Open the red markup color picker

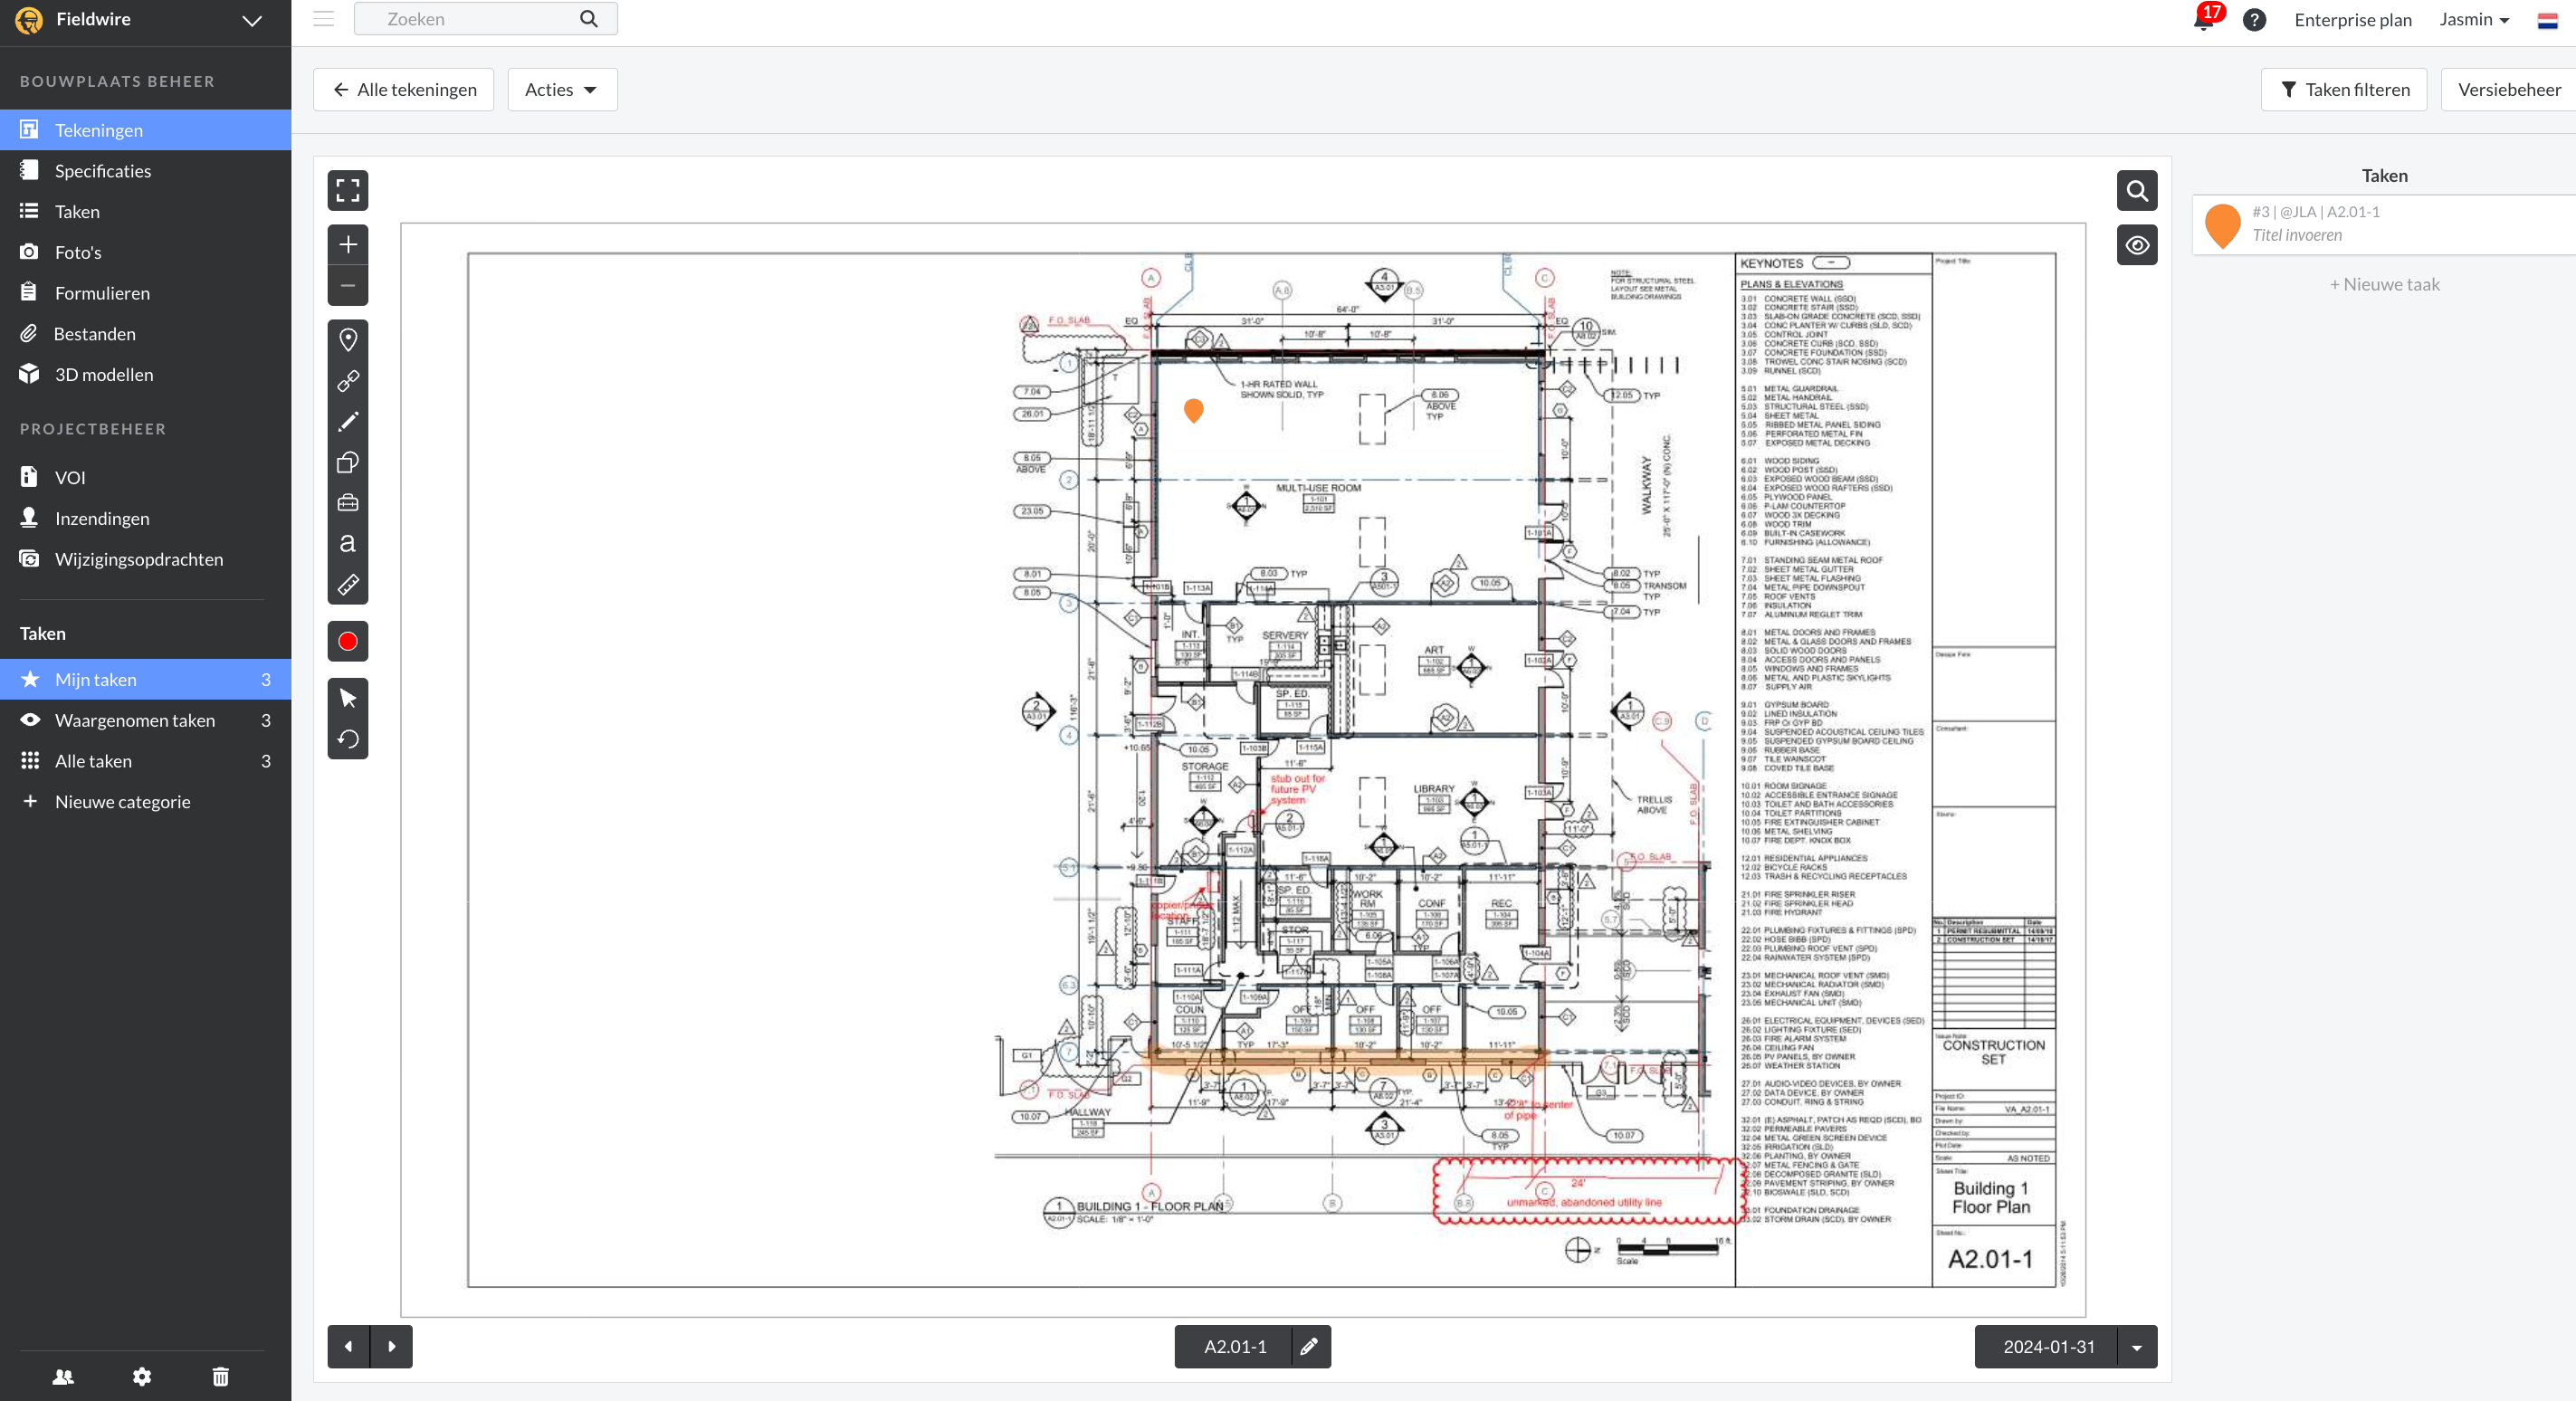[347, 642]
